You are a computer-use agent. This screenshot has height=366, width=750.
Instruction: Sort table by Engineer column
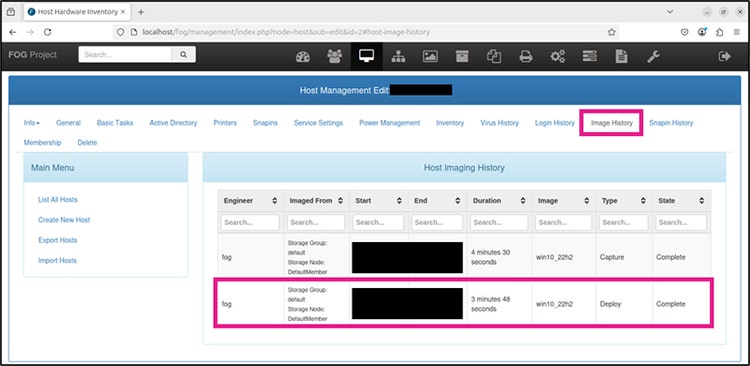(x=251, y=201)
